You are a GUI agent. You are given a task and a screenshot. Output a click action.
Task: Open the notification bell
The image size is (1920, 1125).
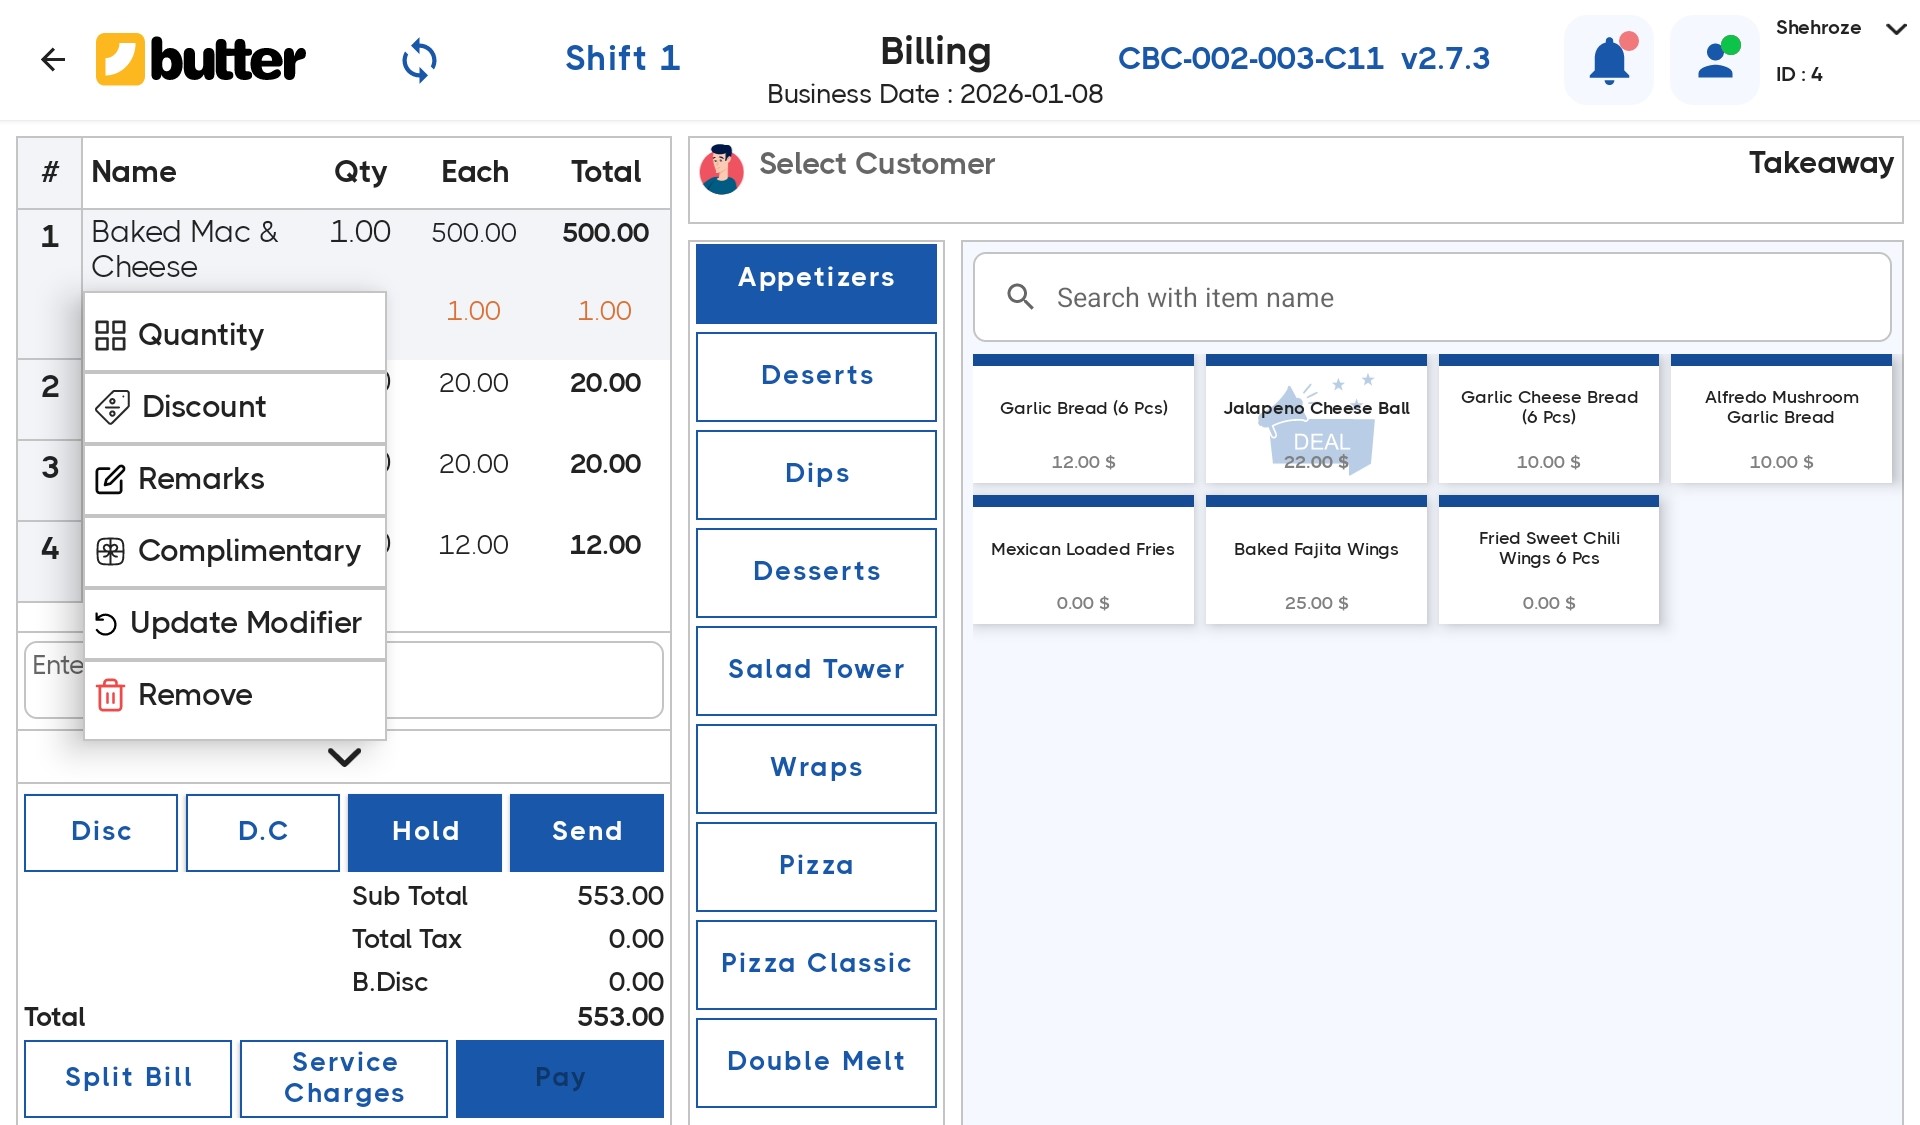click(x=1608, y=59)
